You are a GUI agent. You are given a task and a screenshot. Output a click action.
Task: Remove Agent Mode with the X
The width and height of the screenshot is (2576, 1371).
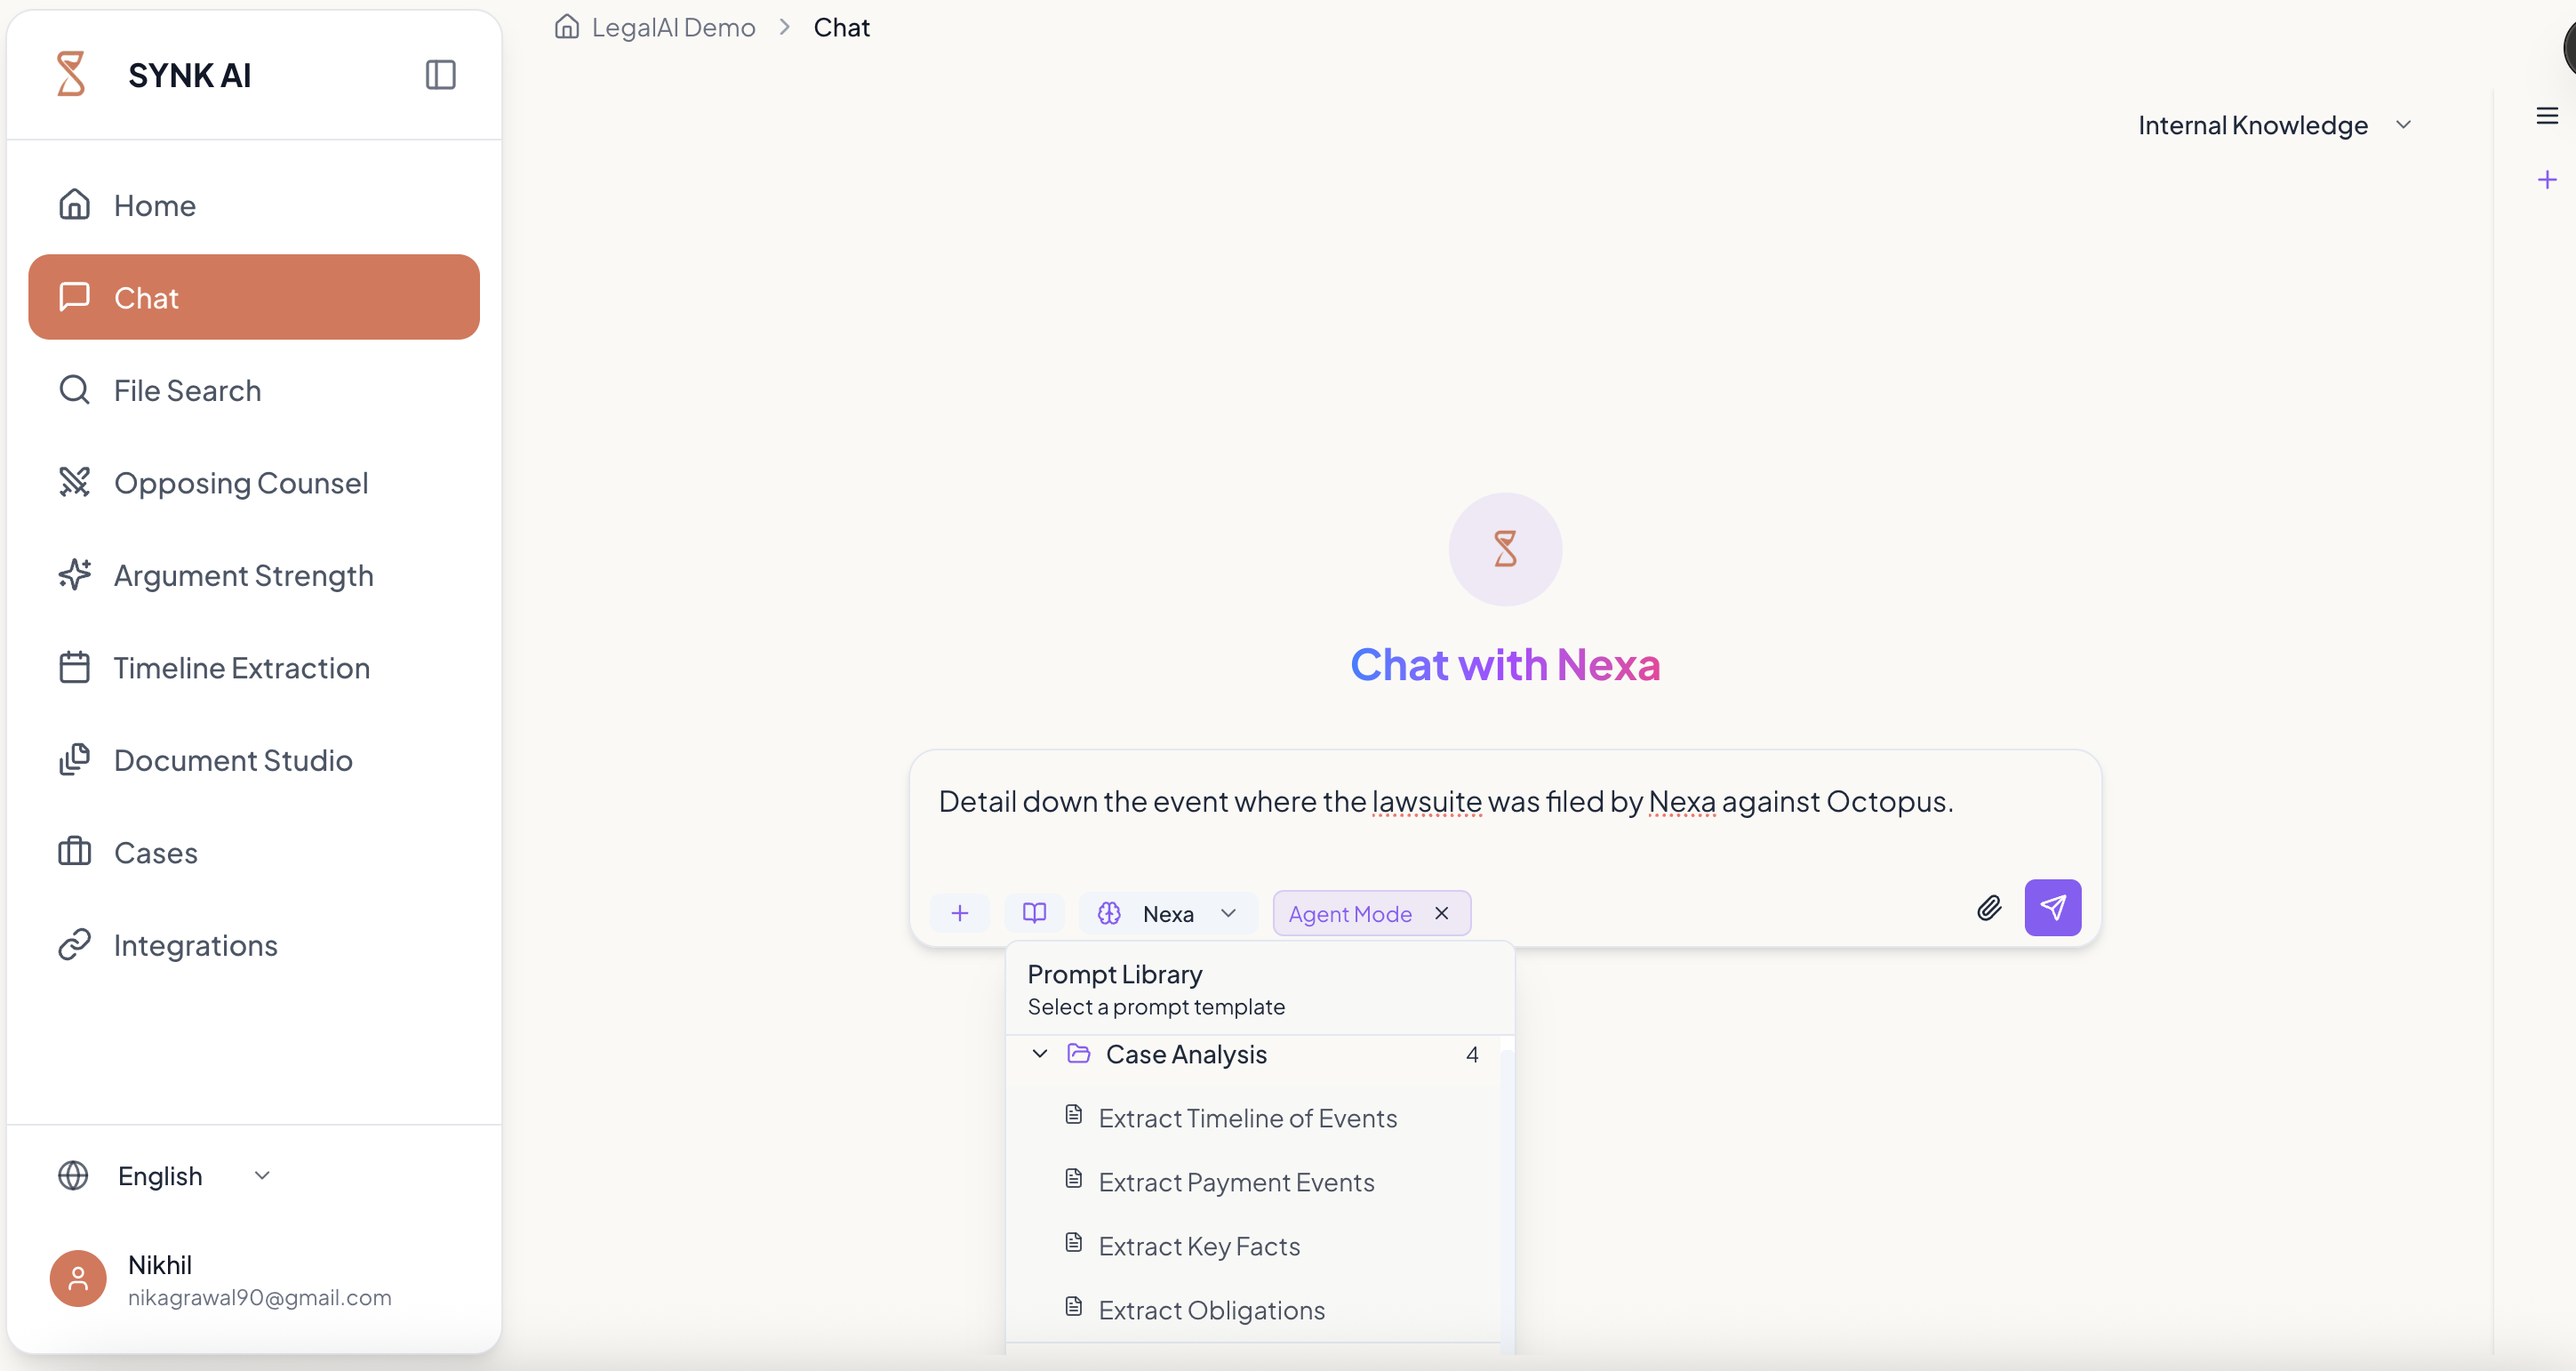point(1441,913)
